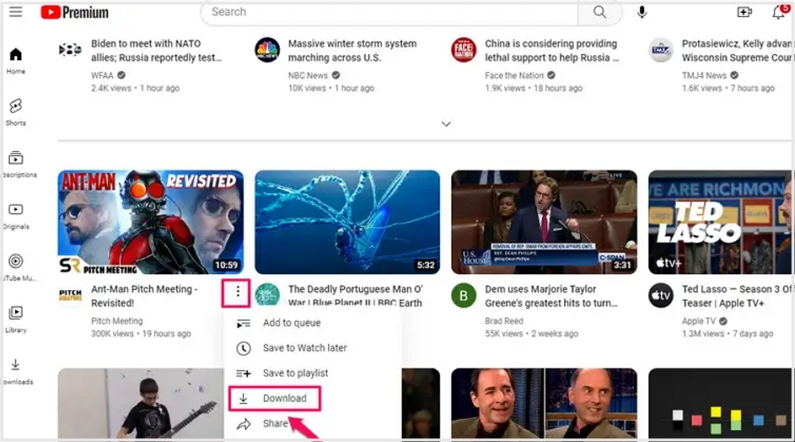Image resolution: width=795 pixels, height=442 pixels.
Task: Open the colored squares video thumbnail
Action: point(721,403)
